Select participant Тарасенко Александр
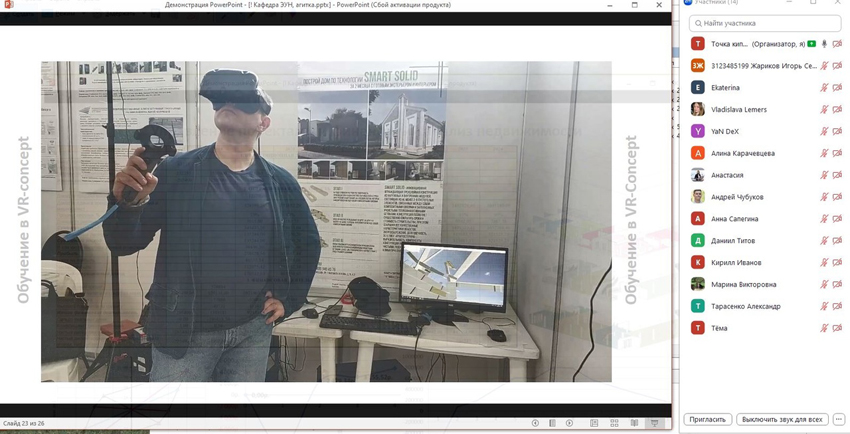850x434 pixels. [x=765, y=306]
